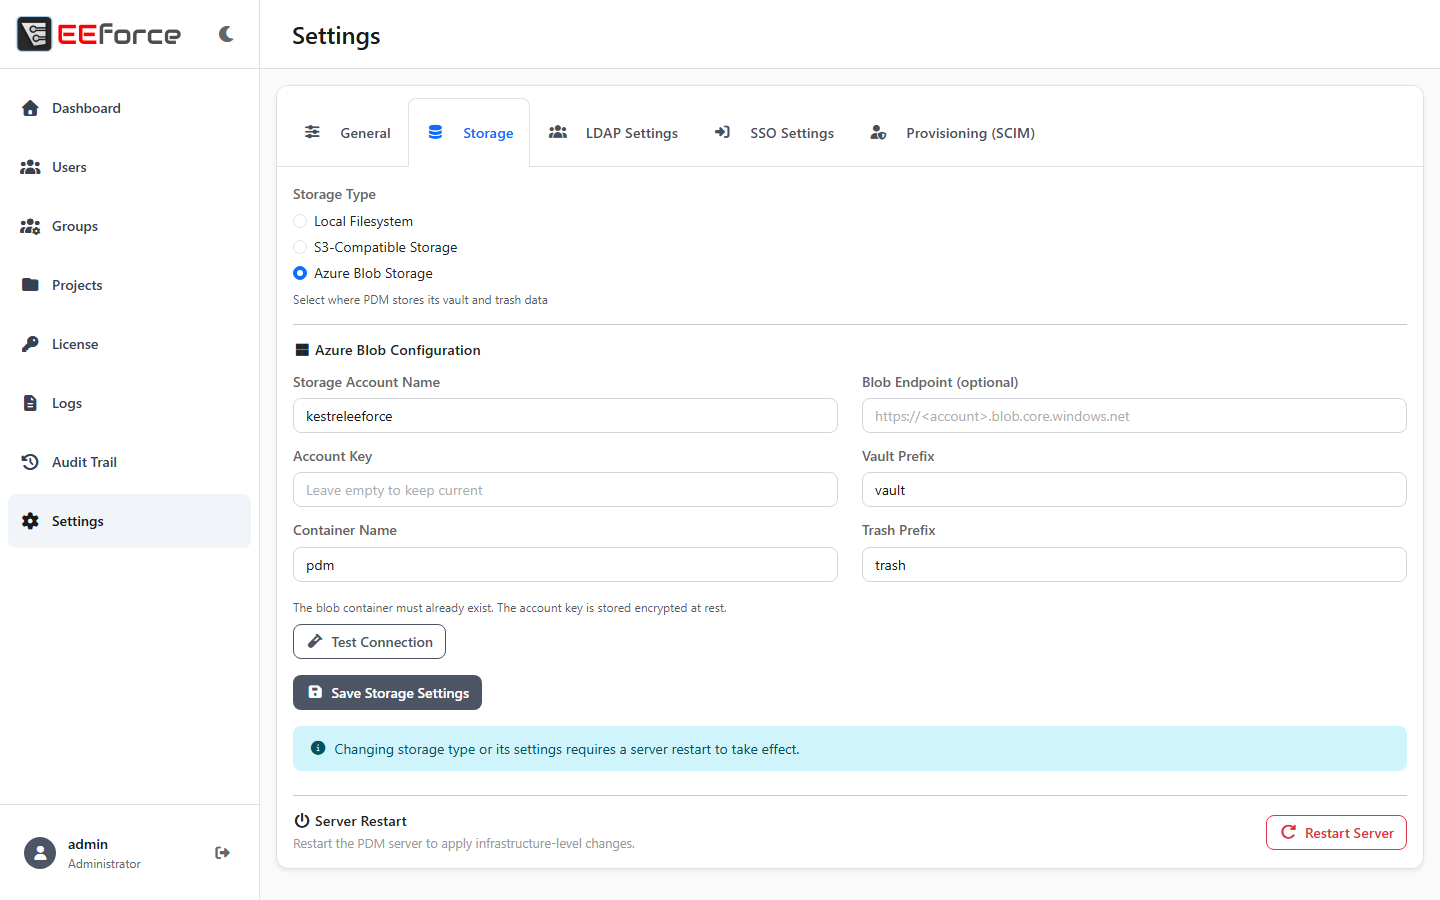Click the info icon in restart notice
The height and width of the screenshot is (900, 1440).
tap(318, 748)
